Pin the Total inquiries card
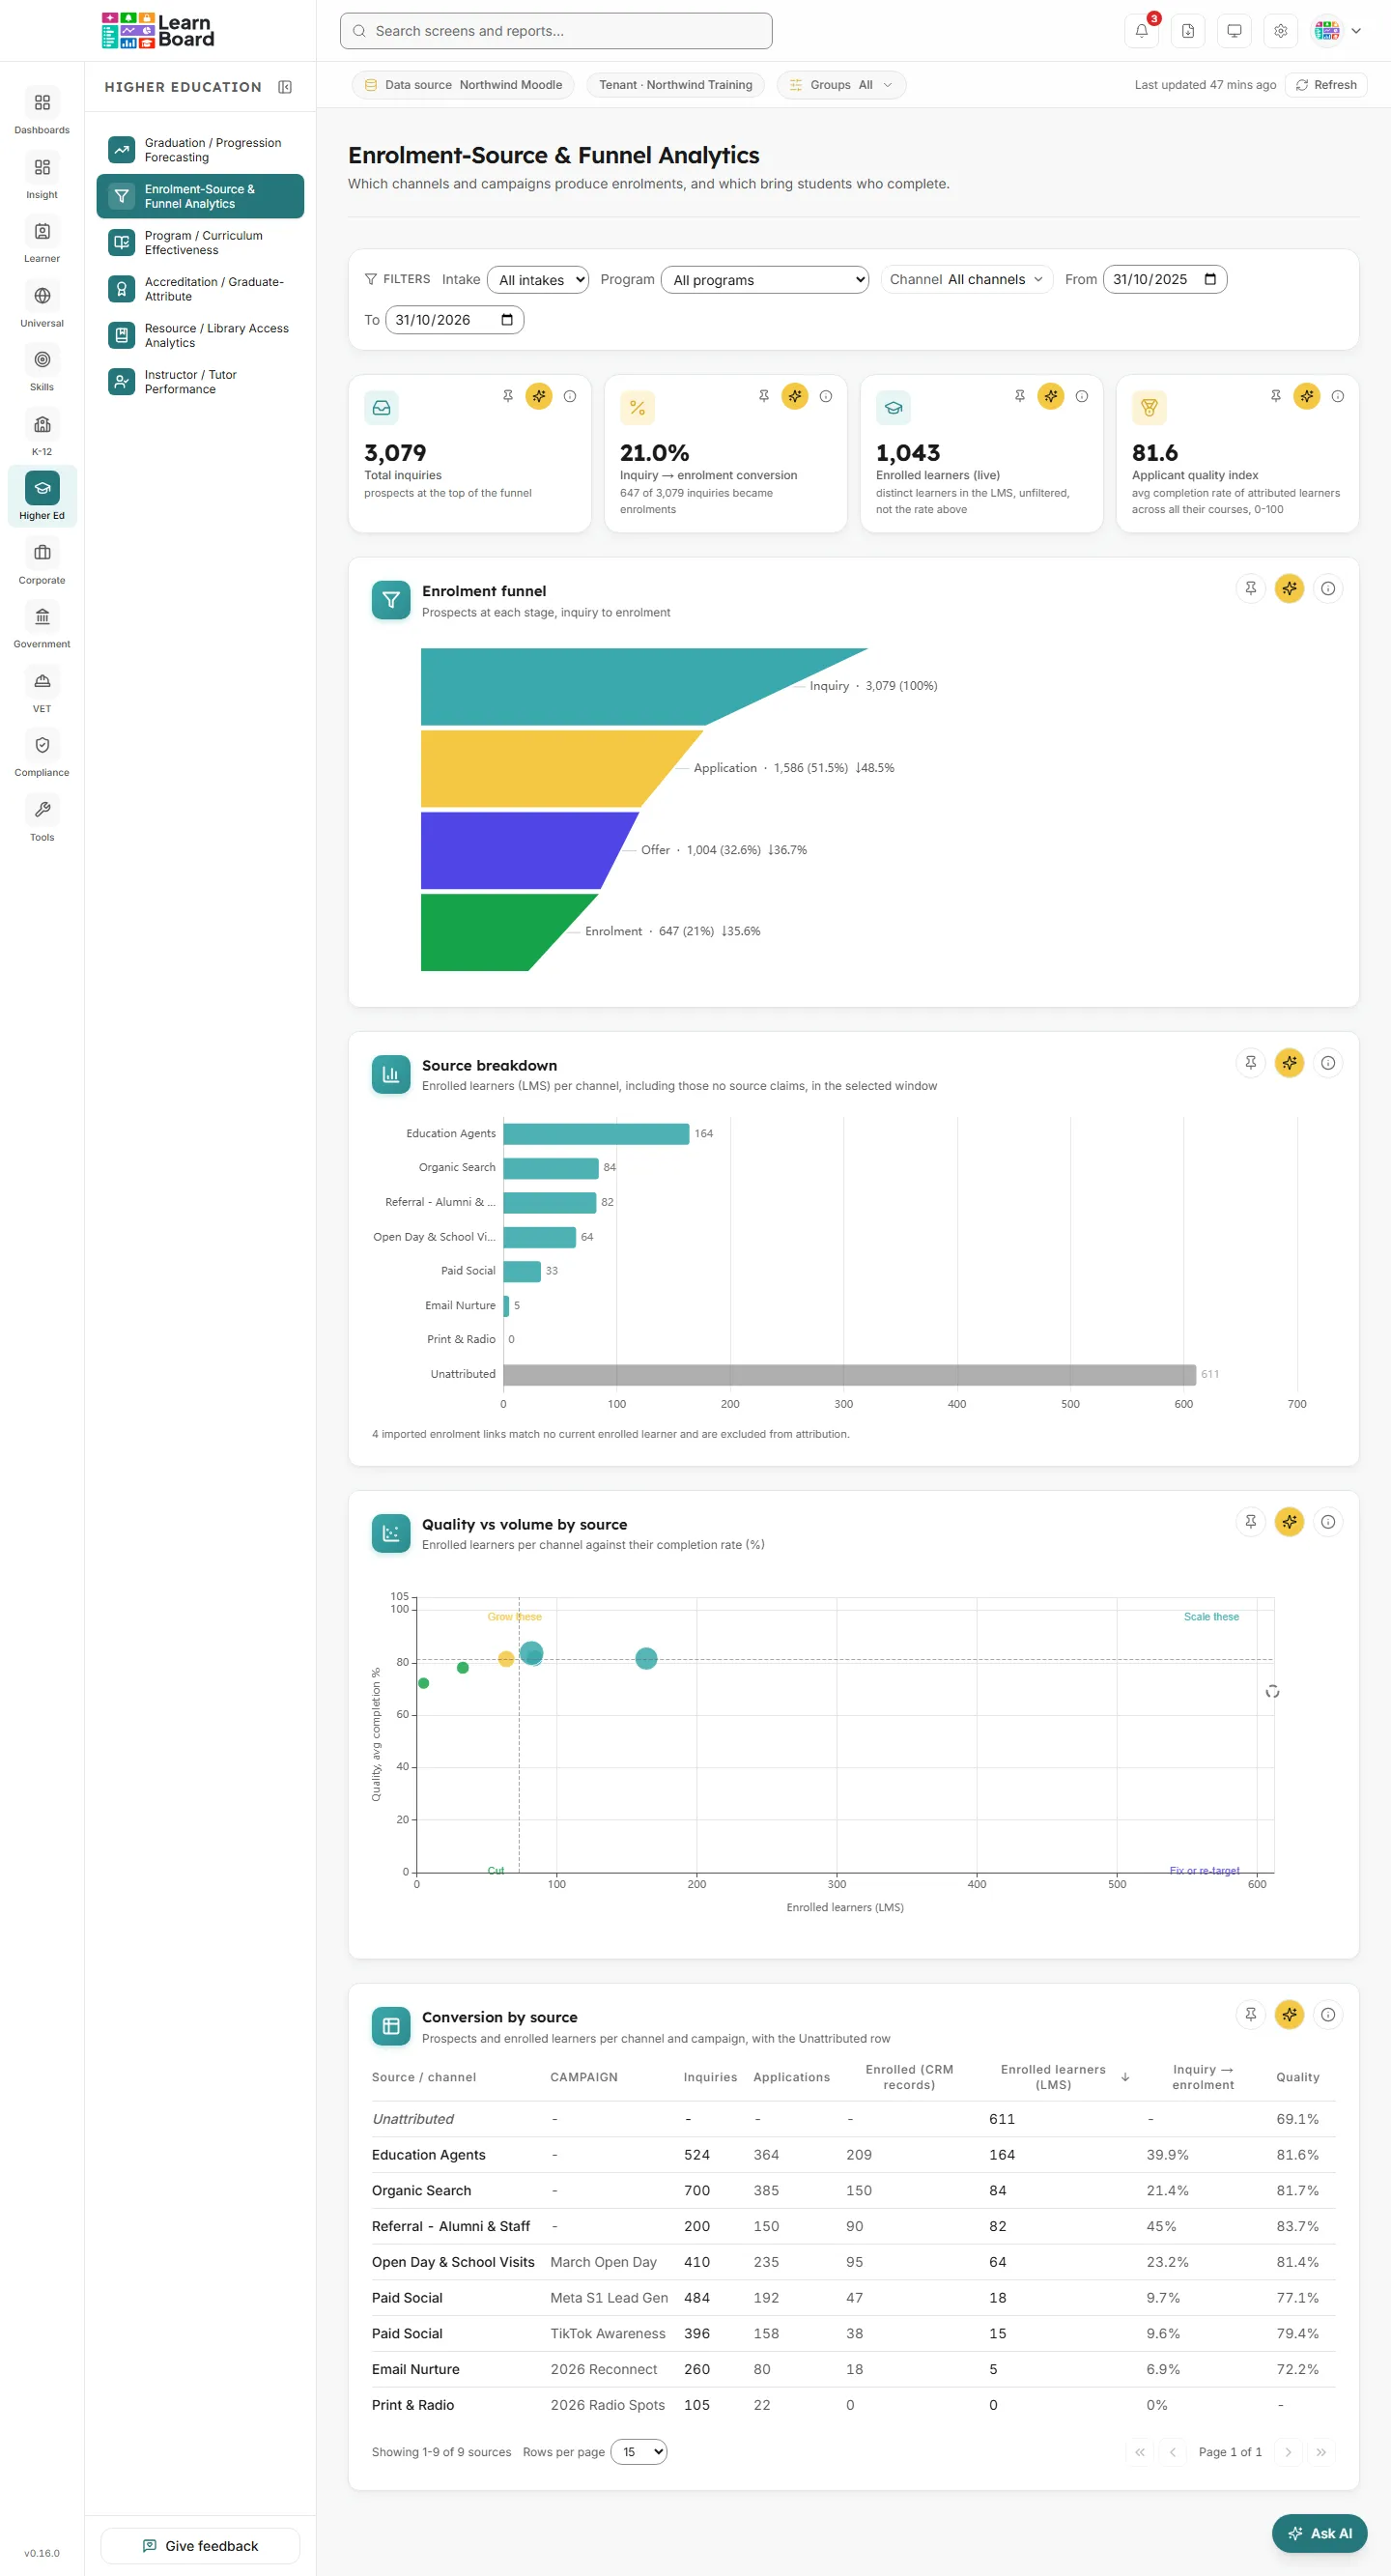This screenshot has height=2576, width=1391. [508, 396]
